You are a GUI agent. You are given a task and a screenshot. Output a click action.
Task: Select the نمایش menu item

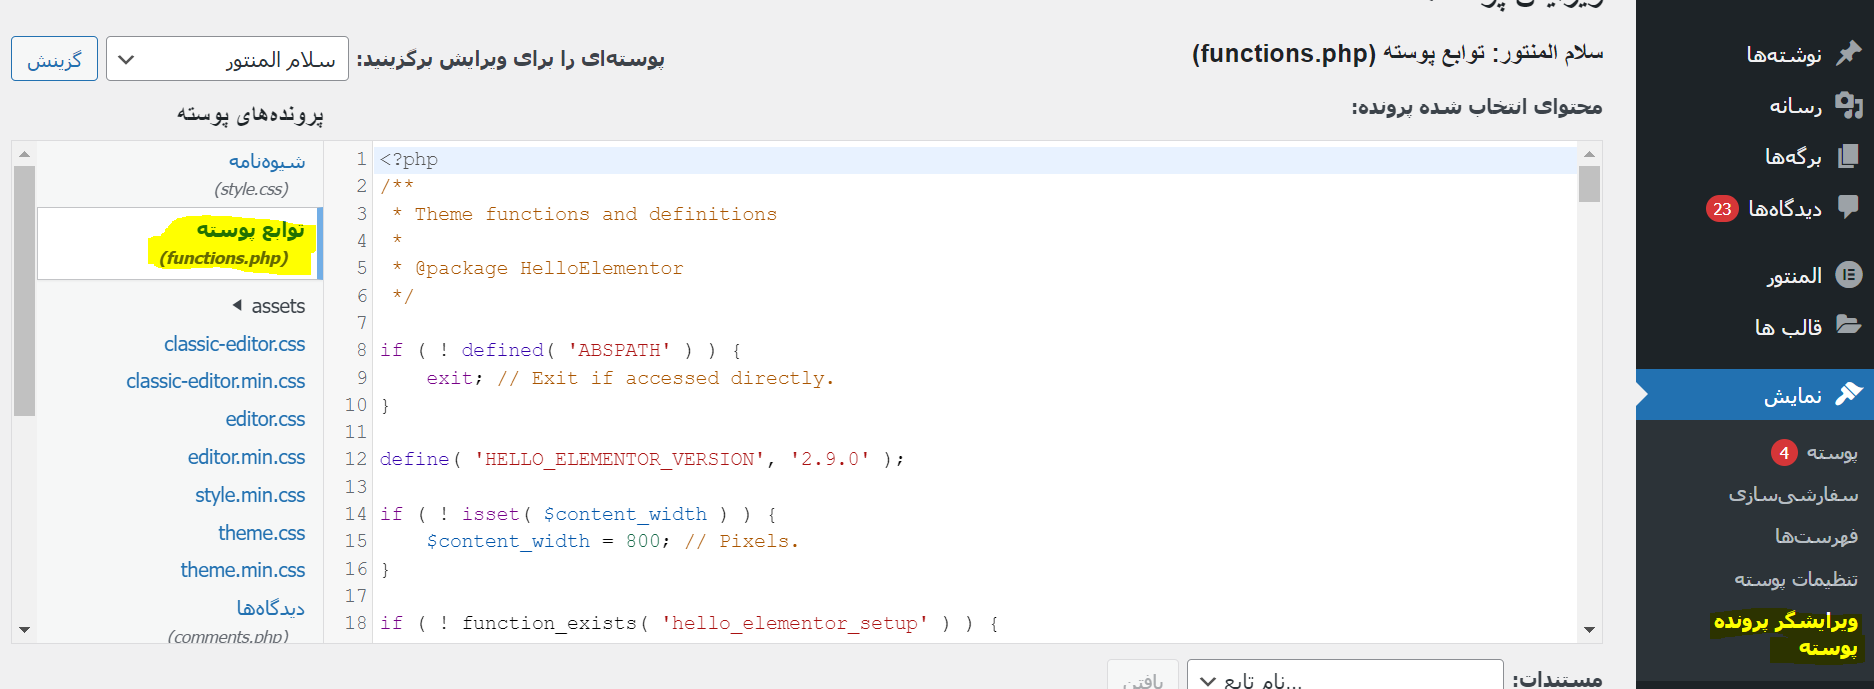1755,395
